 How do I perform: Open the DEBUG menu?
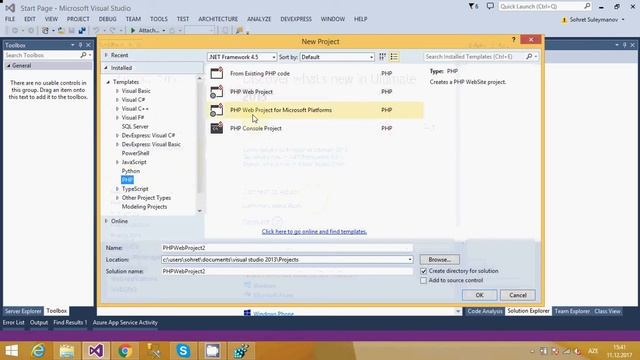(x=107, y=19)
